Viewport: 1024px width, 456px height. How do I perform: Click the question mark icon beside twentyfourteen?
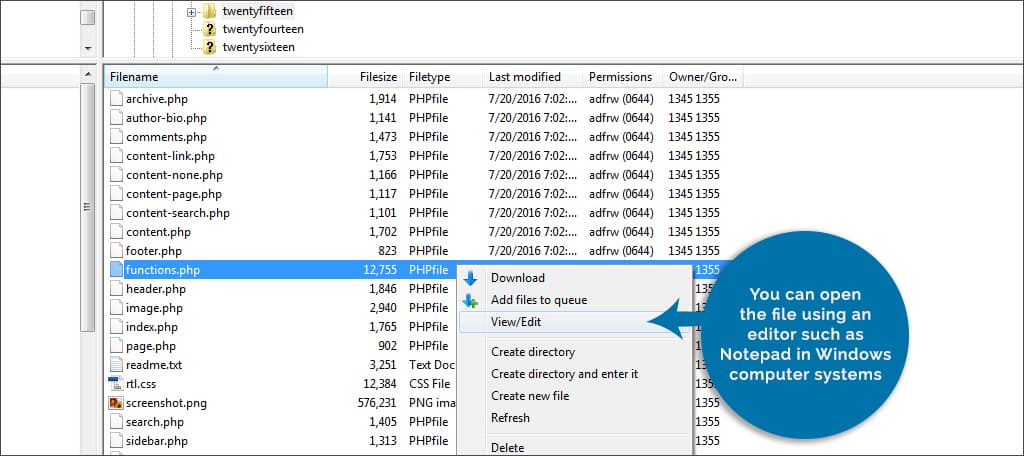[210, 29]
